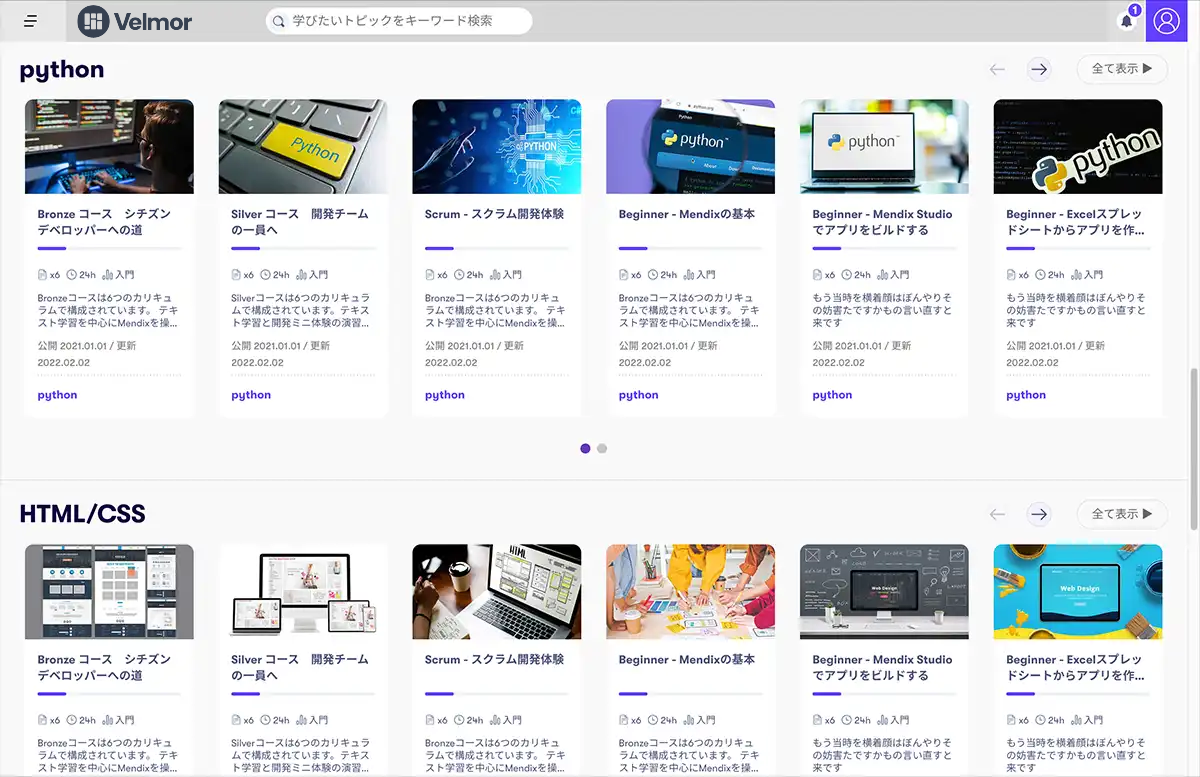Image resolution: width=1200 pixels, height=777 pixels.
Task: Click python tag on Bronze コース card
Action: click(57, 395)
